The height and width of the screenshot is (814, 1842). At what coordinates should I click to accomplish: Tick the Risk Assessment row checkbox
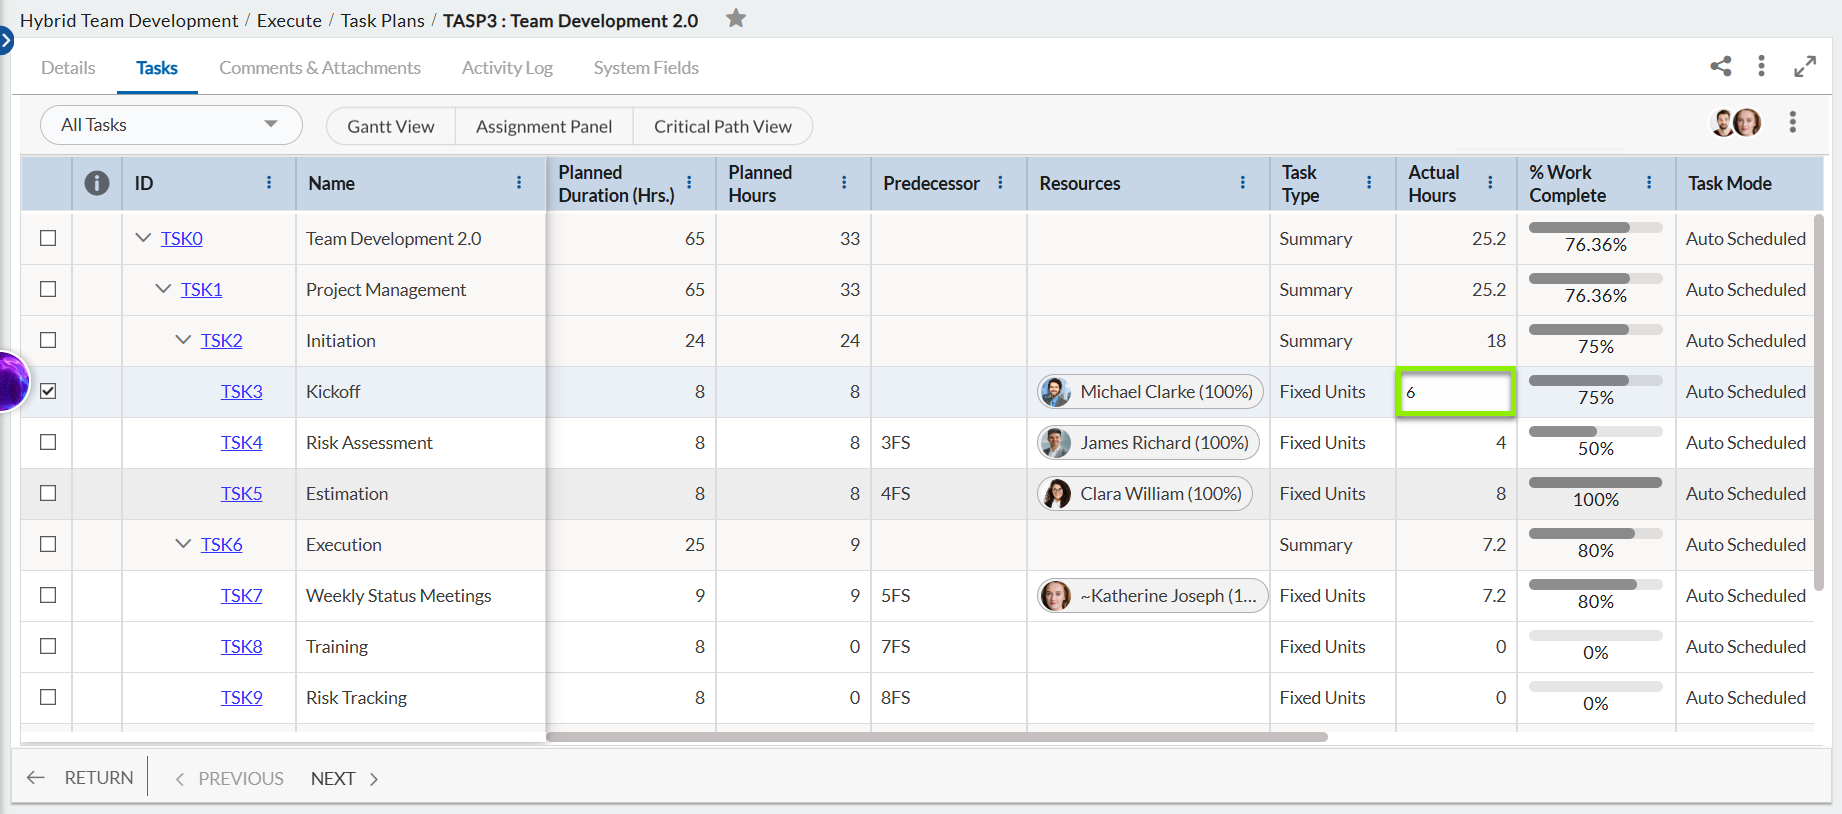pyautogui.click(x=48, y=442)
